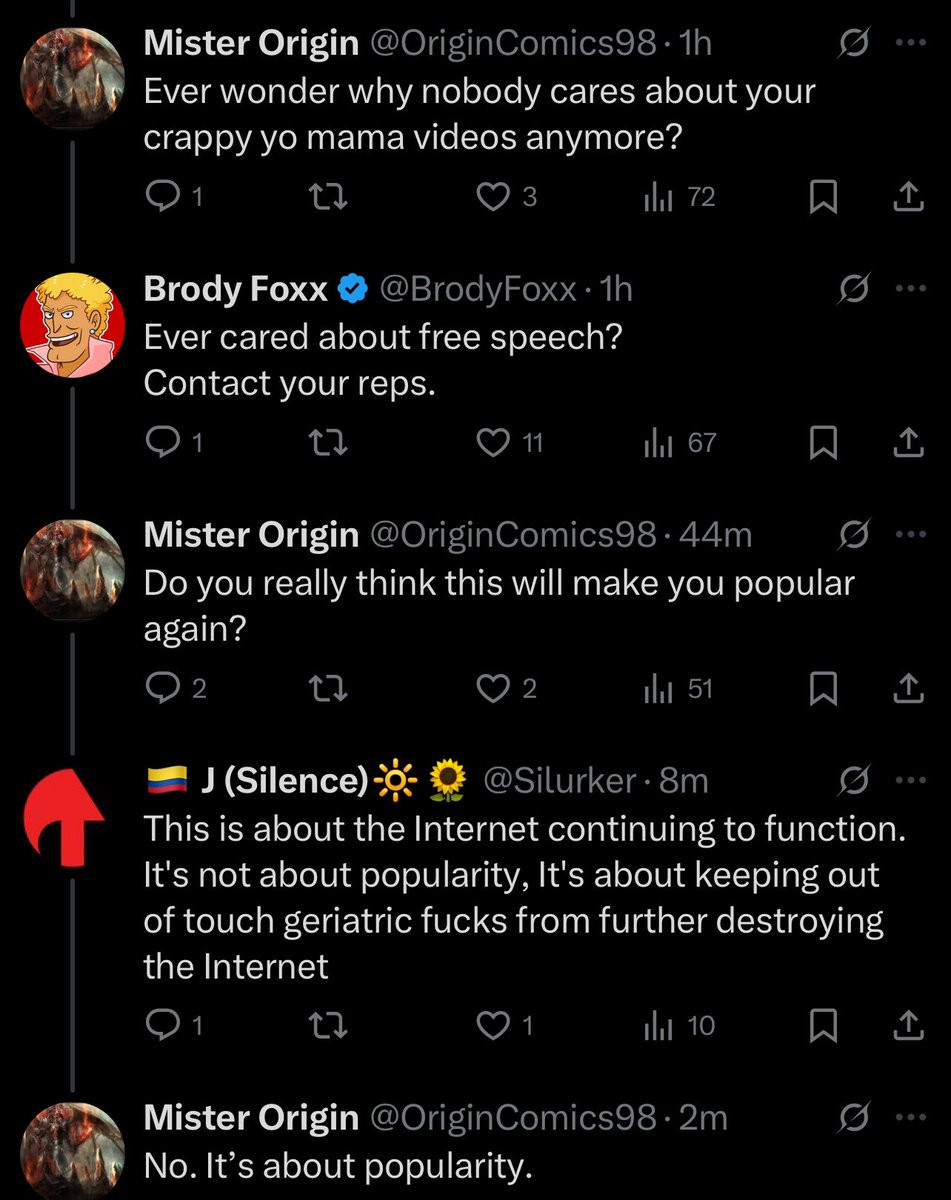Image resolution: width=951 pixels, height=1200 pixels.
Task: Click Brody Foxx's cartoon avatar
Action: [72, 325]
